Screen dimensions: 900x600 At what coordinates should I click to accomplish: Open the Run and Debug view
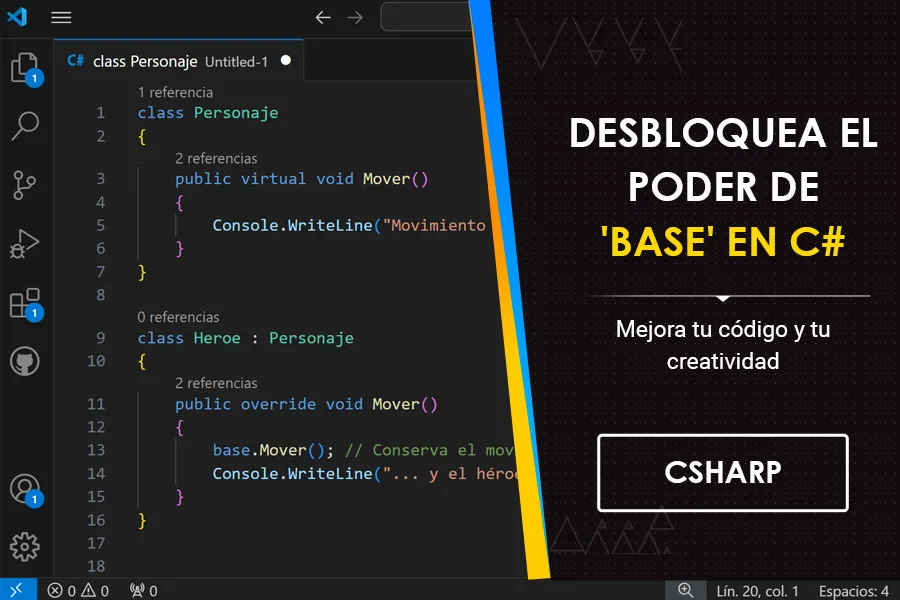pyautogui.click(x=24, y=243)
